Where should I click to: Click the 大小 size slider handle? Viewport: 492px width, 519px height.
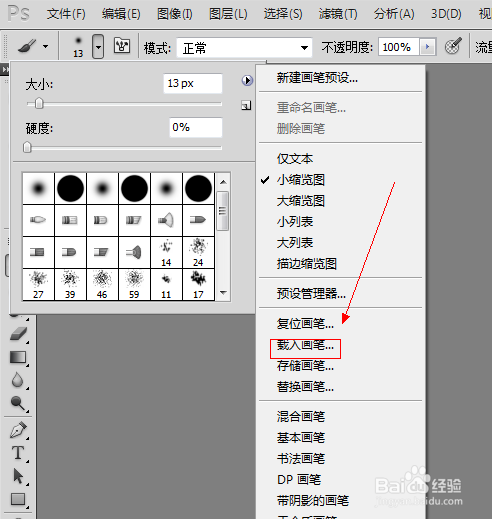point(39,103)
